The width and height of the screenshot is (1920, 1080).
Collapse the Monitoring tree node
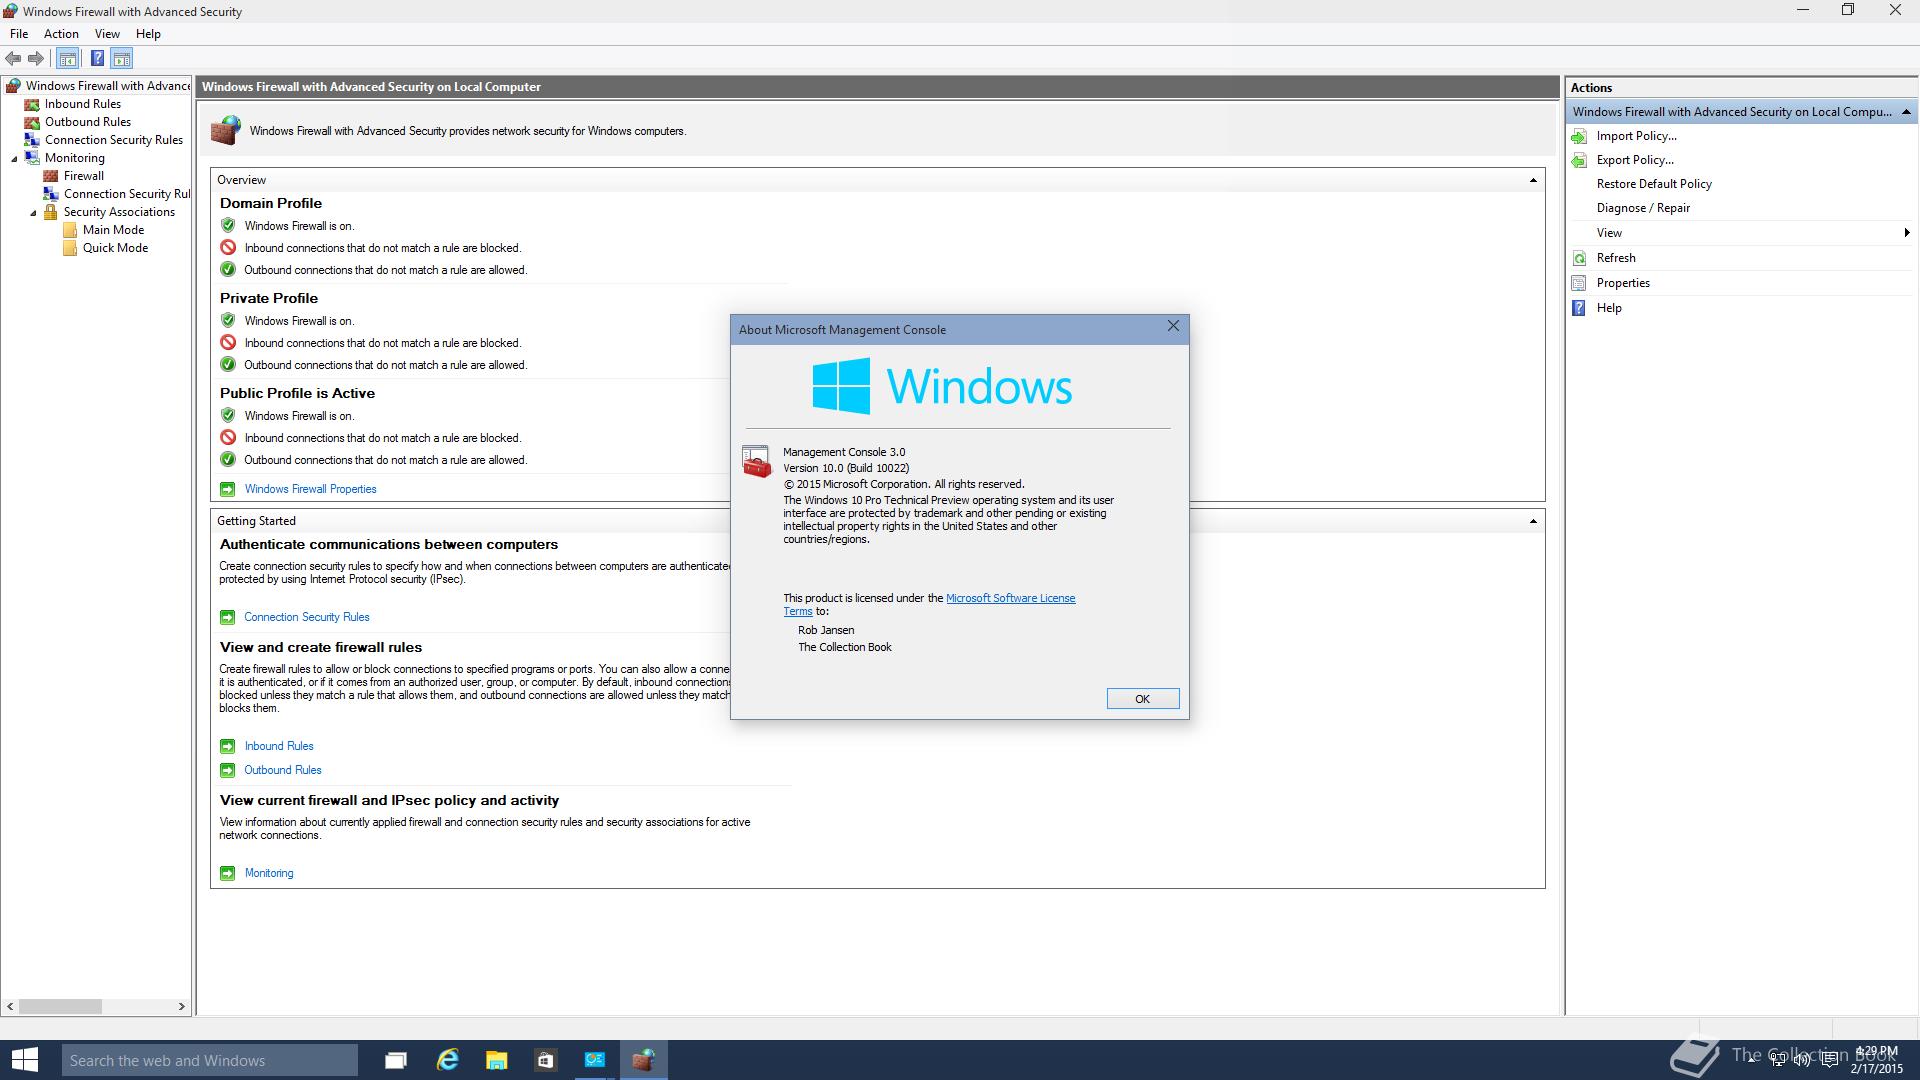pos(14,159)
